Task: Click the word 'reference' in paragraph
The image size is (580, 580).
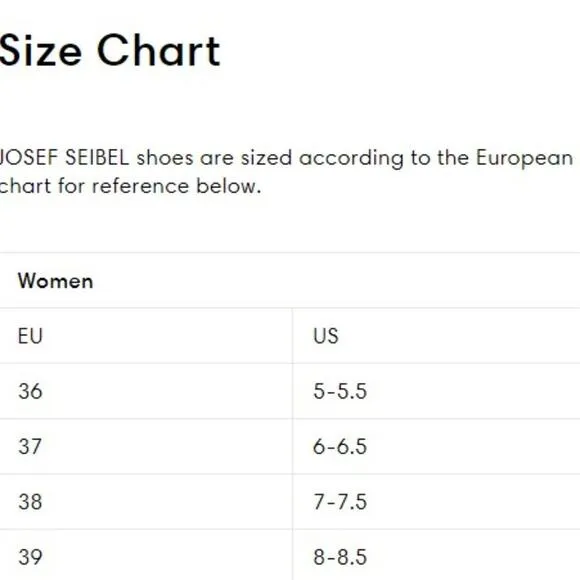Action: pyautogui.click(x=141, y=186)
